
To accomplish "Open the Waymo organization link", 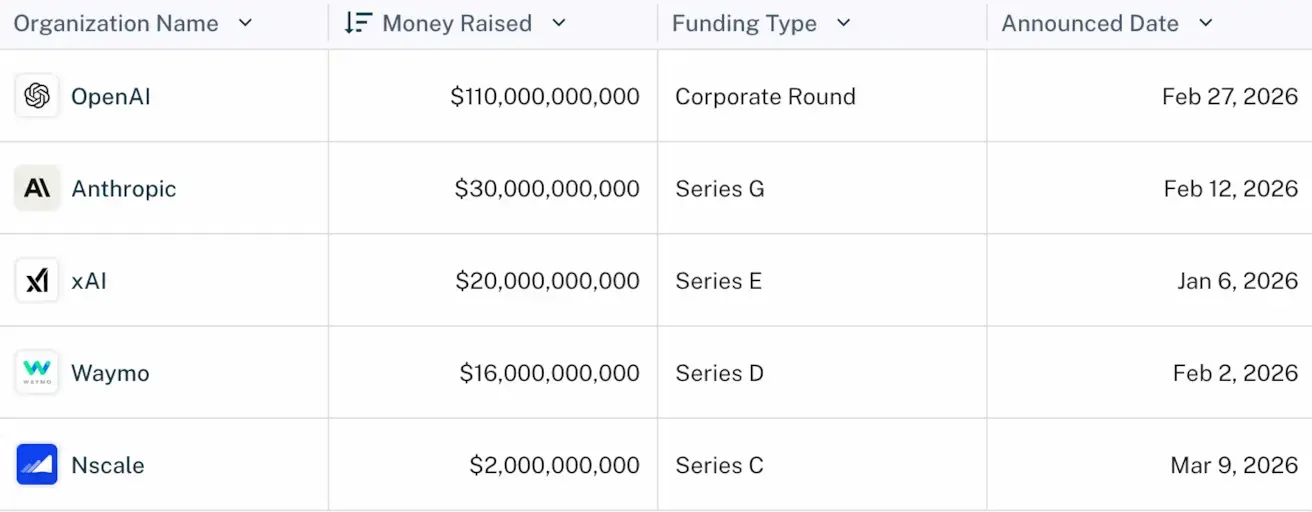I will (110, 373).
